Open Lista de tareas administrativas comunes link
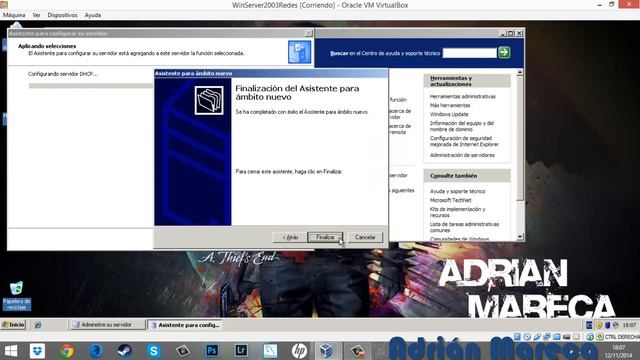 coord(464,227)
